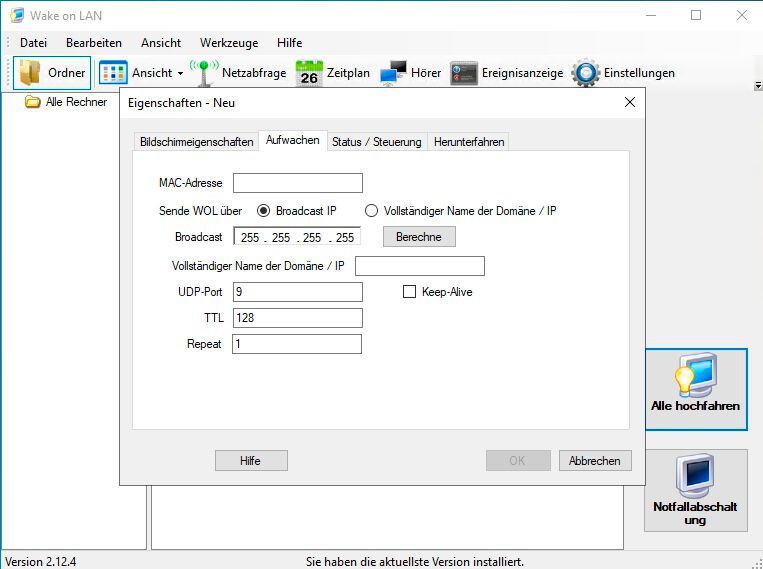The width and height of the screenshot is (763, 569).
Task: Click the Alle hochfahren button
Action: (x=695, y=389)
